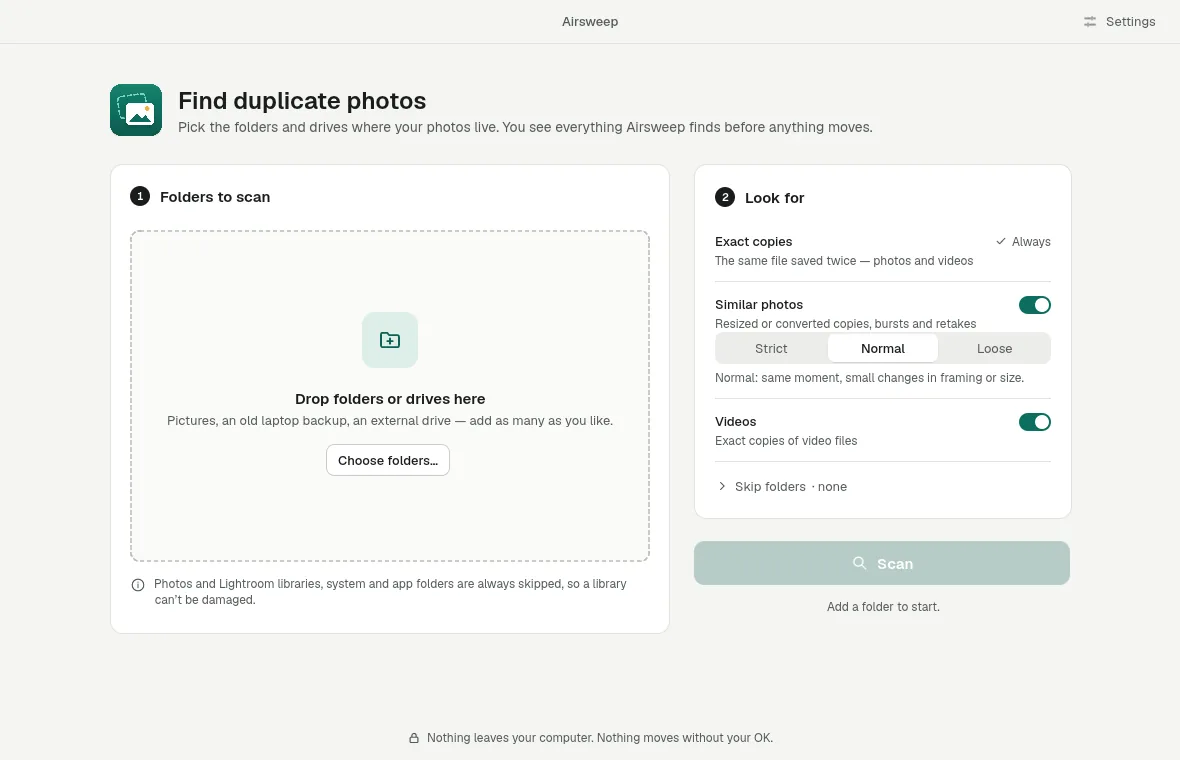Click the 'Folders to scan' heading
Image resolution: width=1180 pixels, height=760 pixels.
[214, 197]
